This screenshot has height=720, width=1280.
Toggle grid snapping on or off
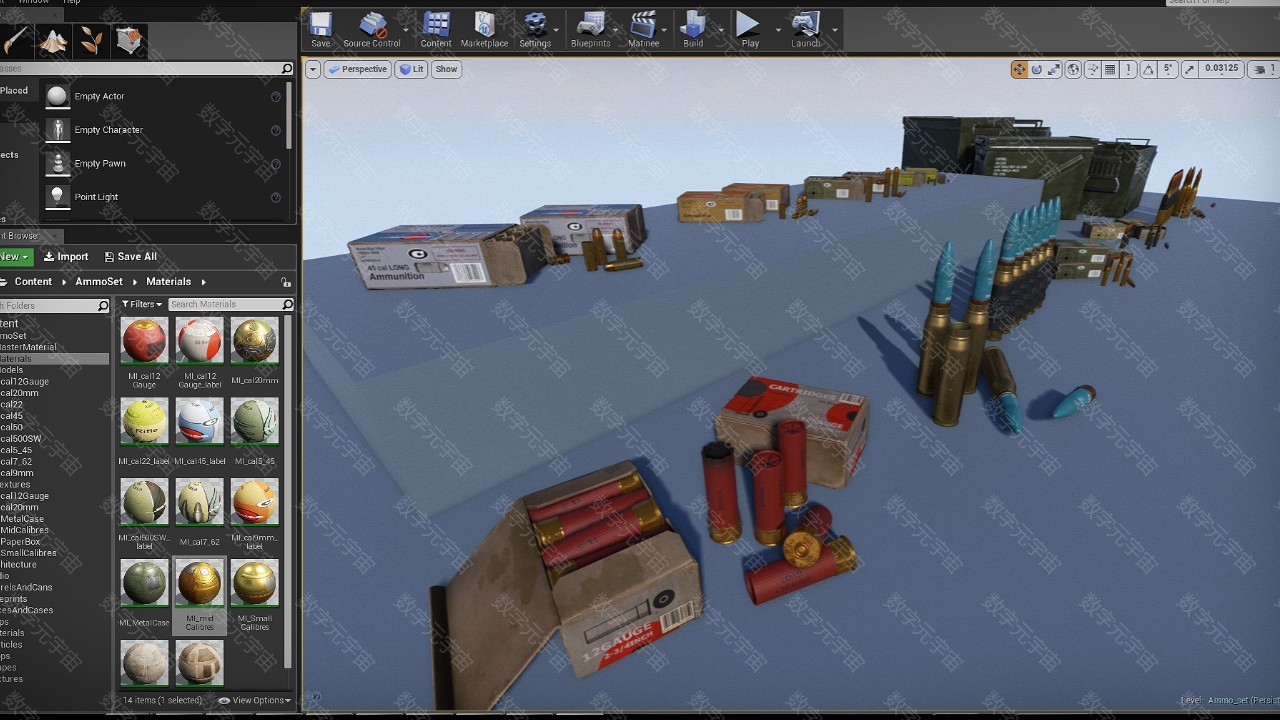coord(1110,69)
